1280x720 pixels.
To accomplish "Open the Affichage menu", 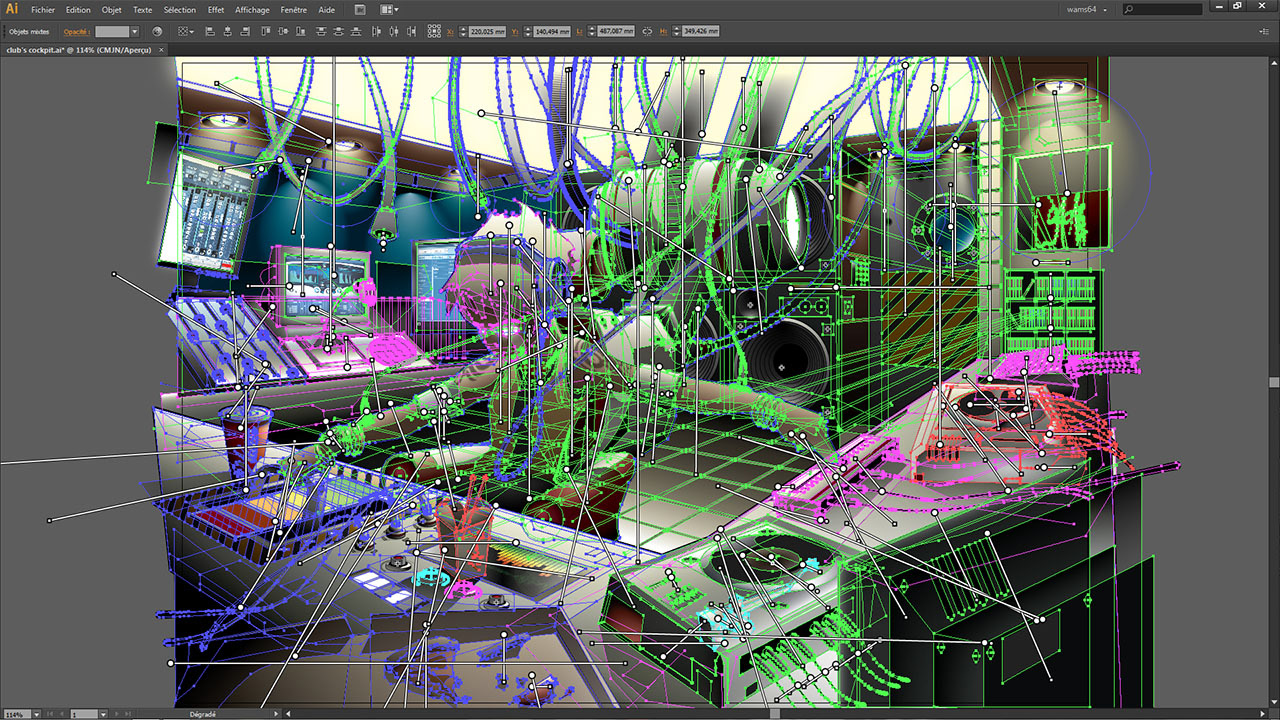I will [252, 10].
